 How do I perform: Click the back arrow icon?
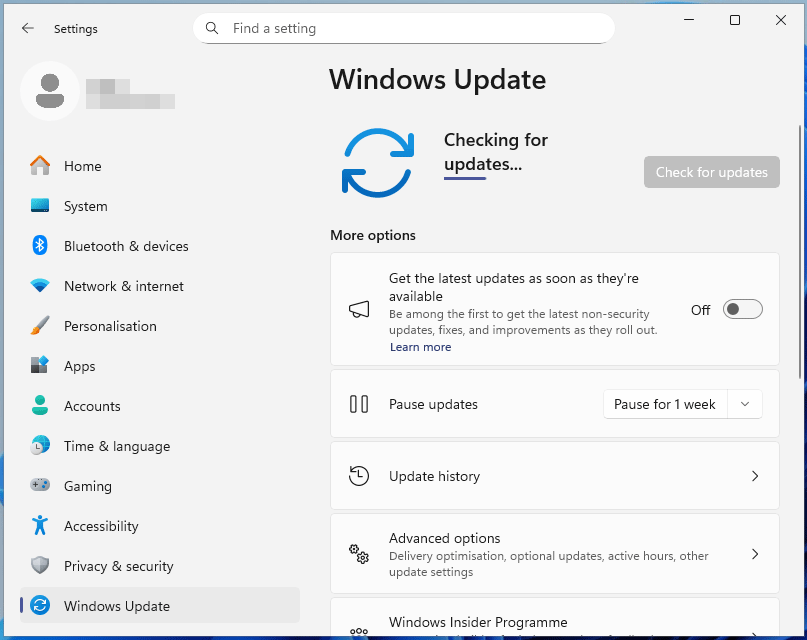click(x=28, y=28)
